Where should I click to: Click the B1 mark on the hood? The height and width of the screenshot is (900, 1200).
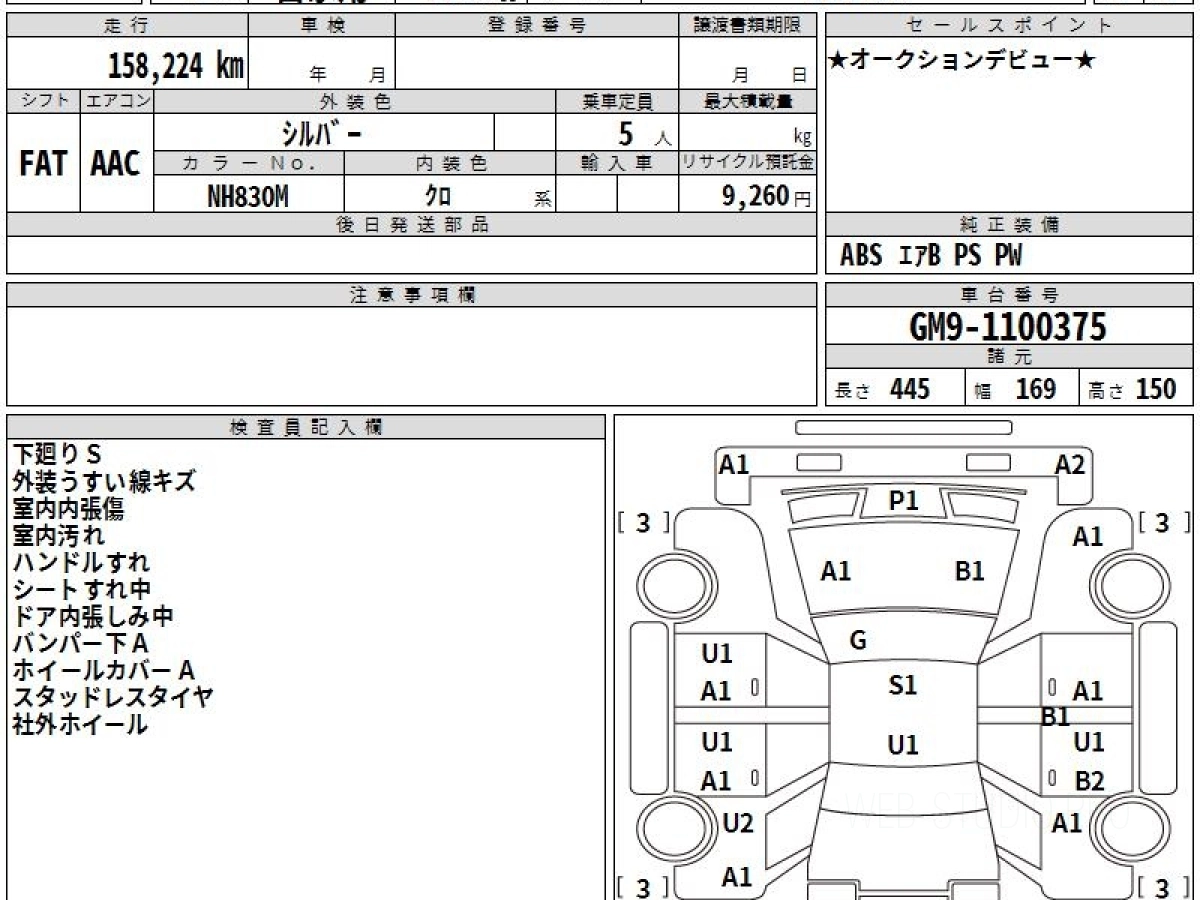tap(970, 571)
